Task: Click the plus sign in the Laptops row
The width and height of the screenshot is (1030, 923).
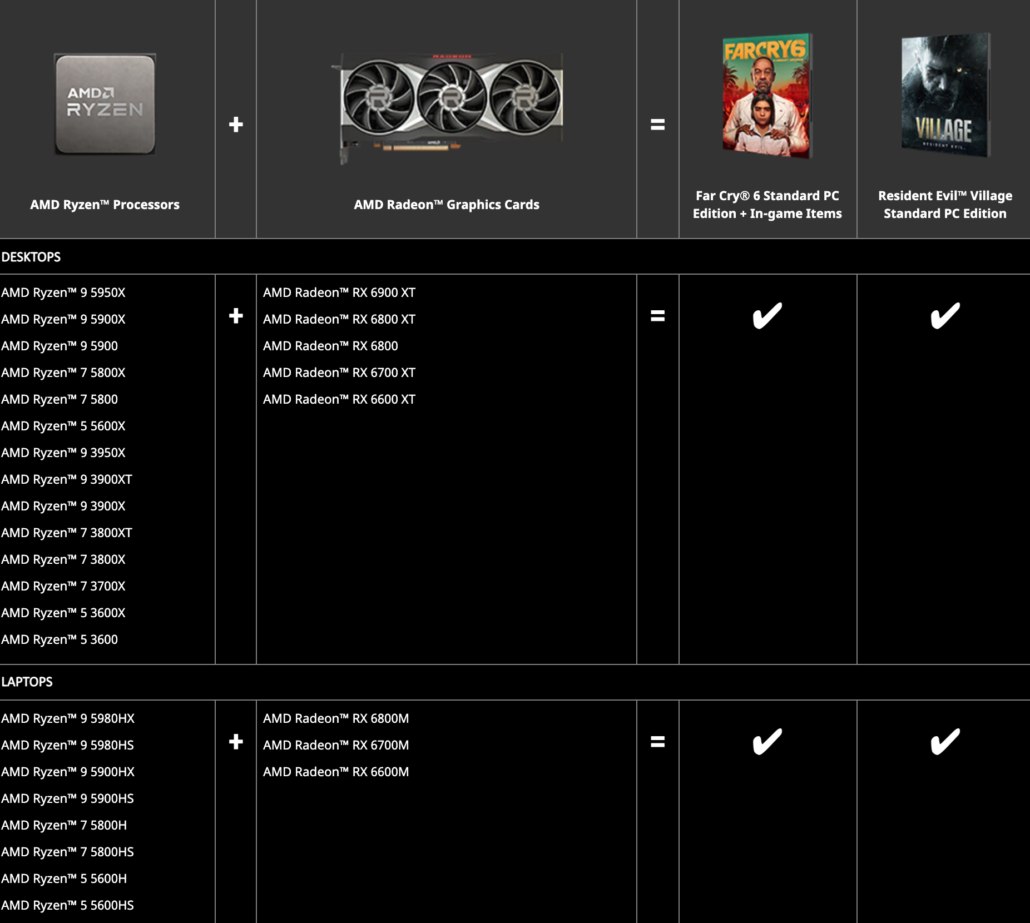Action: [236, 742]
